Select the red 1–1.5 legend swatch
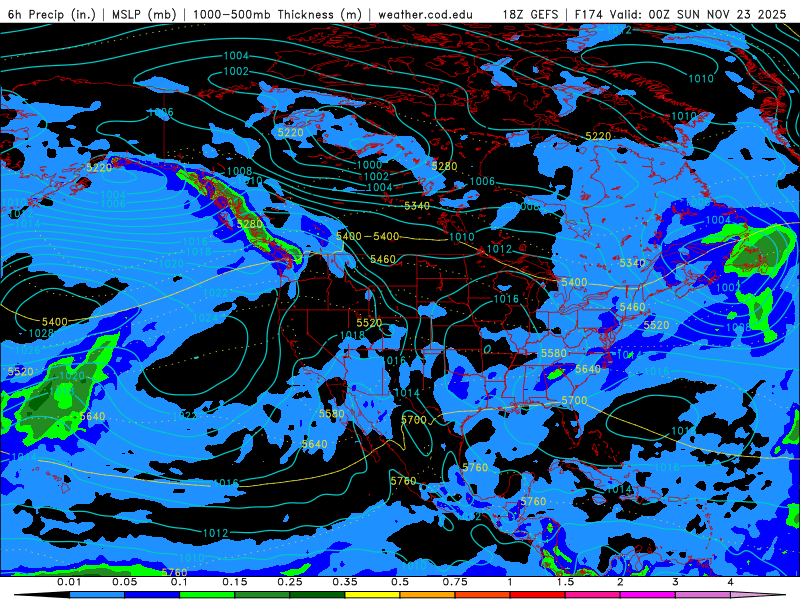800x600 pixels. (538, 595)
